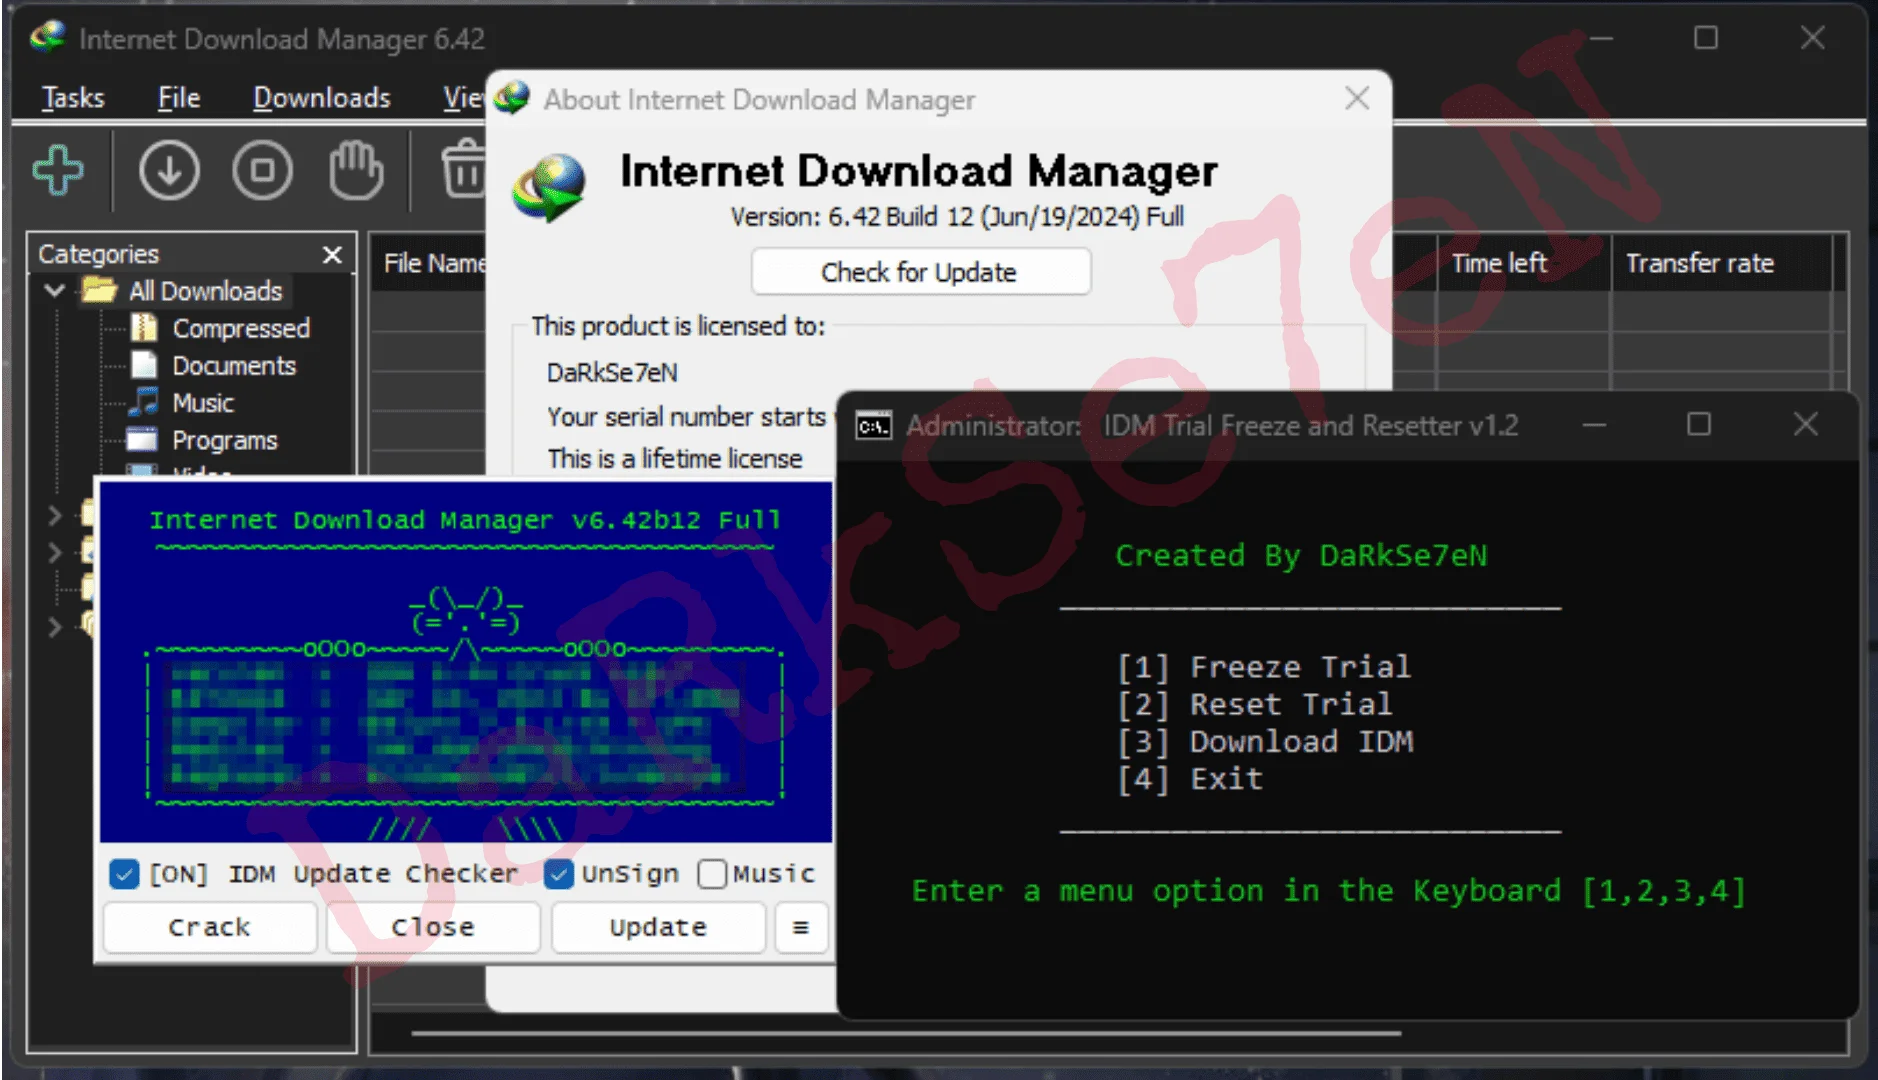1878x1080 pixels.
Task: Click the 'Internet Download Manager v6.42b12 Full' banner
Action: click(x=465, y=520)
